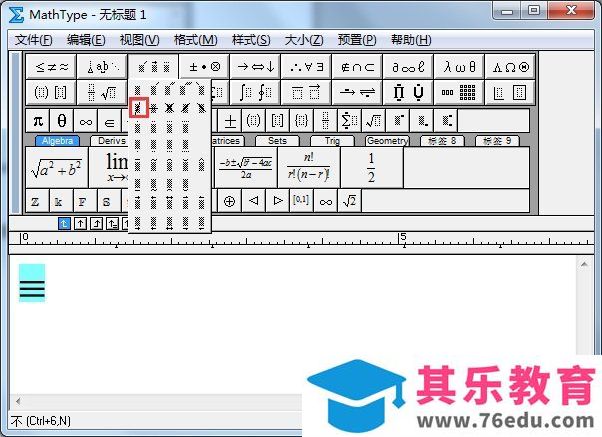Insert plus-minus symbol from small bar
Screen dimensions: 602x437
click(230, 121)
